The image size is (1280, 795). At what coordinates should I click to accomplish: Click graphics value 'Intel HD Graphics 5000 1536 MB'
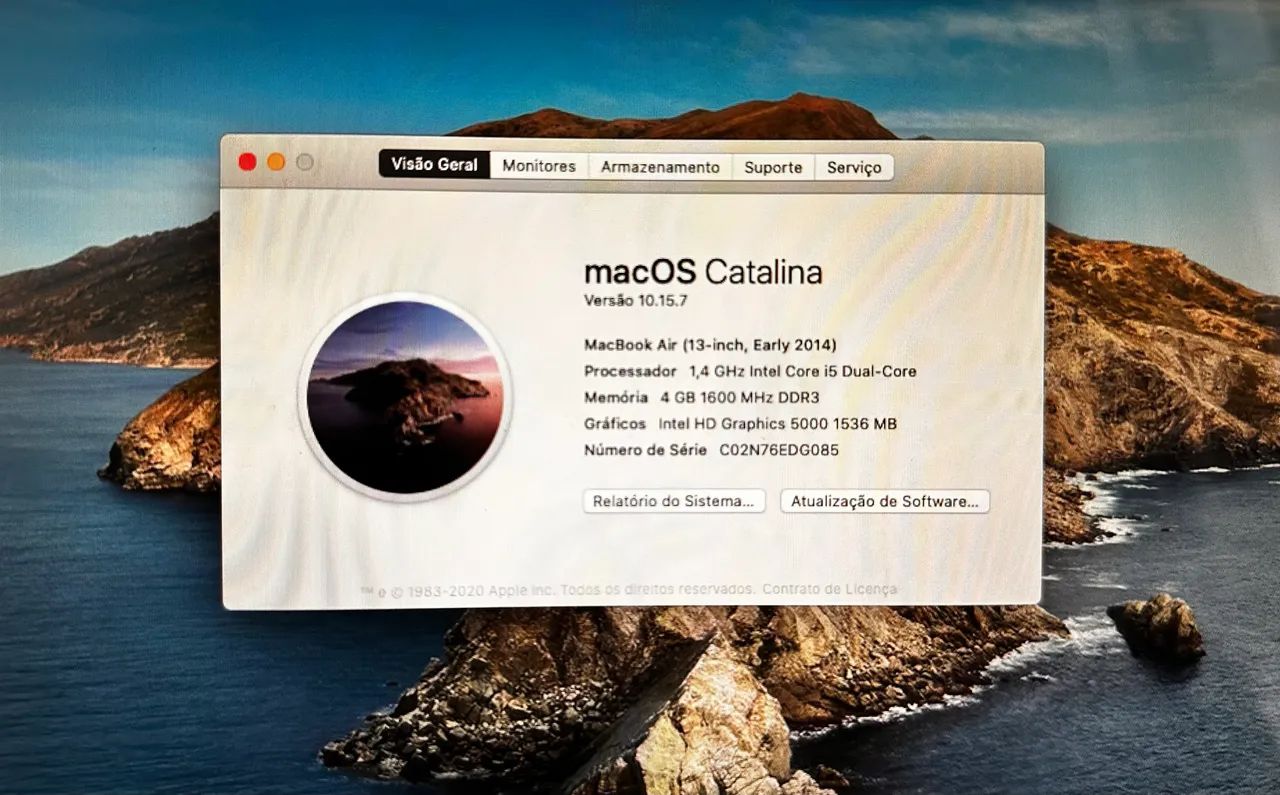coord(777,424)
